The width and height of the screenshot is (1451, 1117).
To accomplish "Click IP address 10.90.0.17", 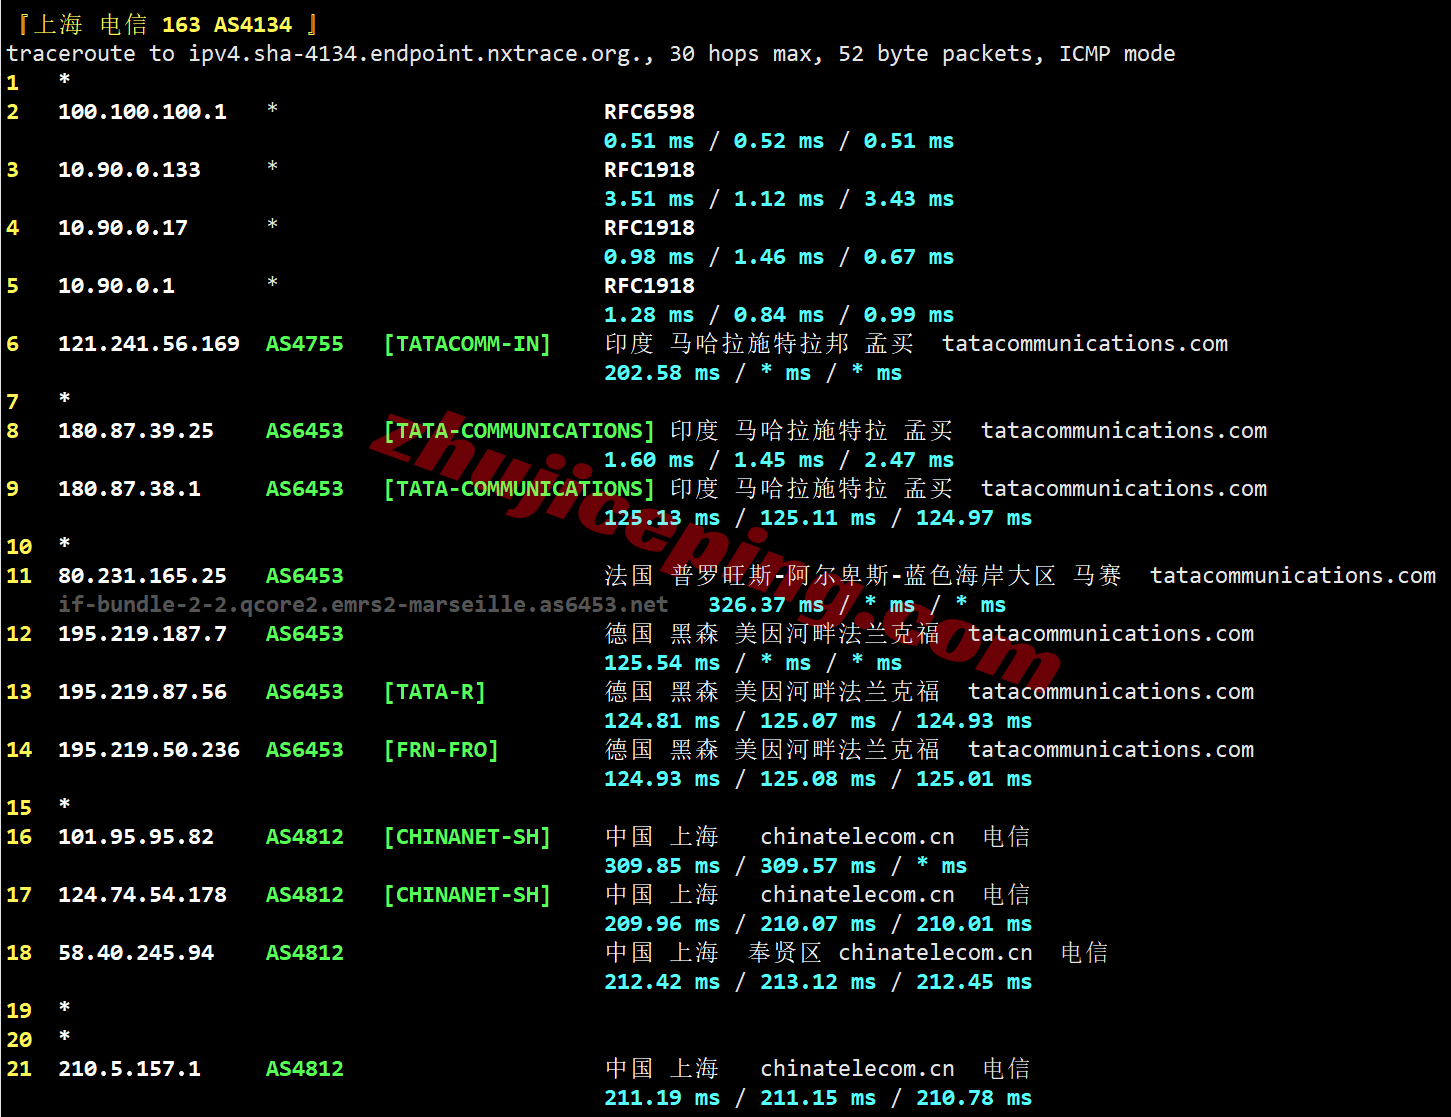I will click(x=123, y=228).
